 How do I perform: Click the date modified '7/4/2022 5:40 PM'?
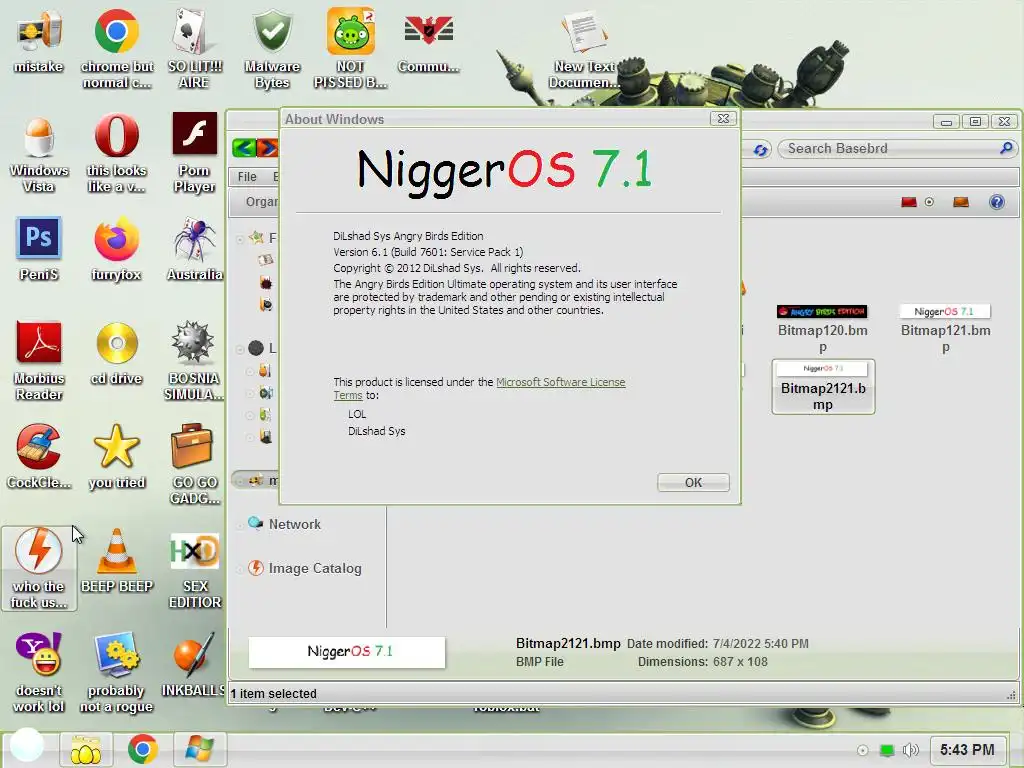point(760,644)
